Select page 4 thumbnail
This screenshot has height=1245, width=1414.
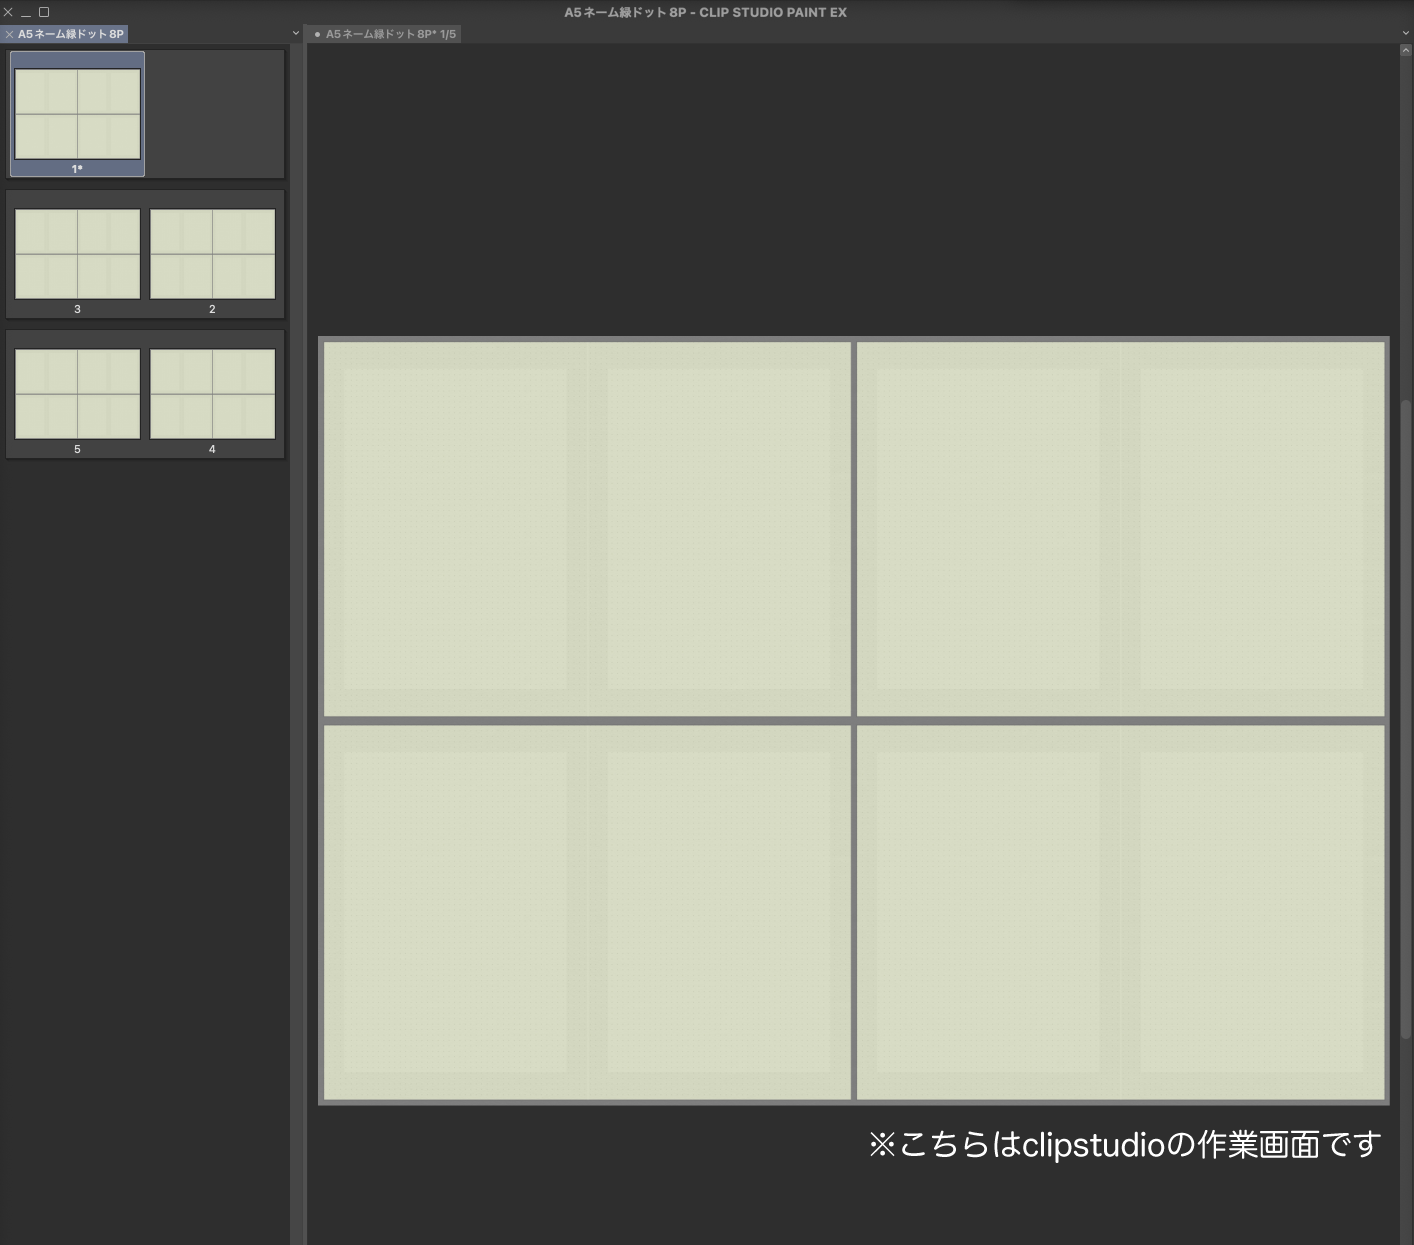(x=212, y=393)
